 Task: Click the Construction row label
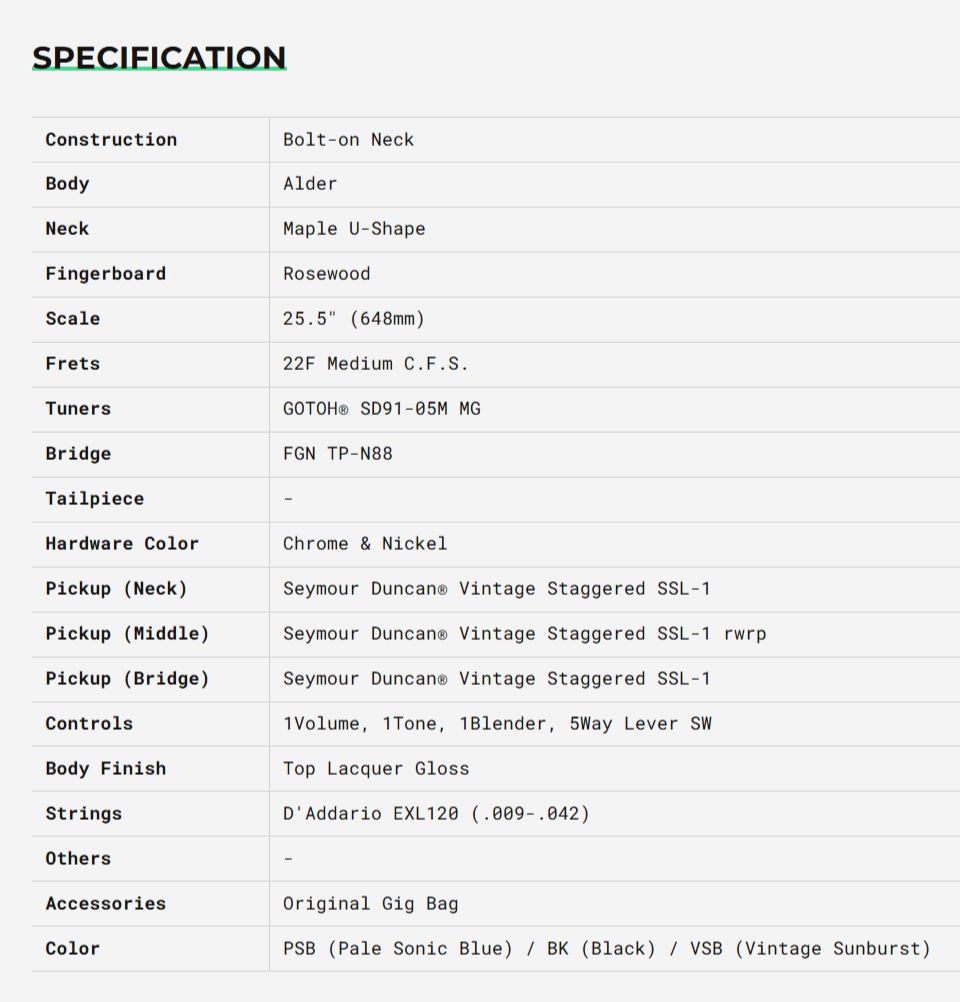click(x=111, y=140)
